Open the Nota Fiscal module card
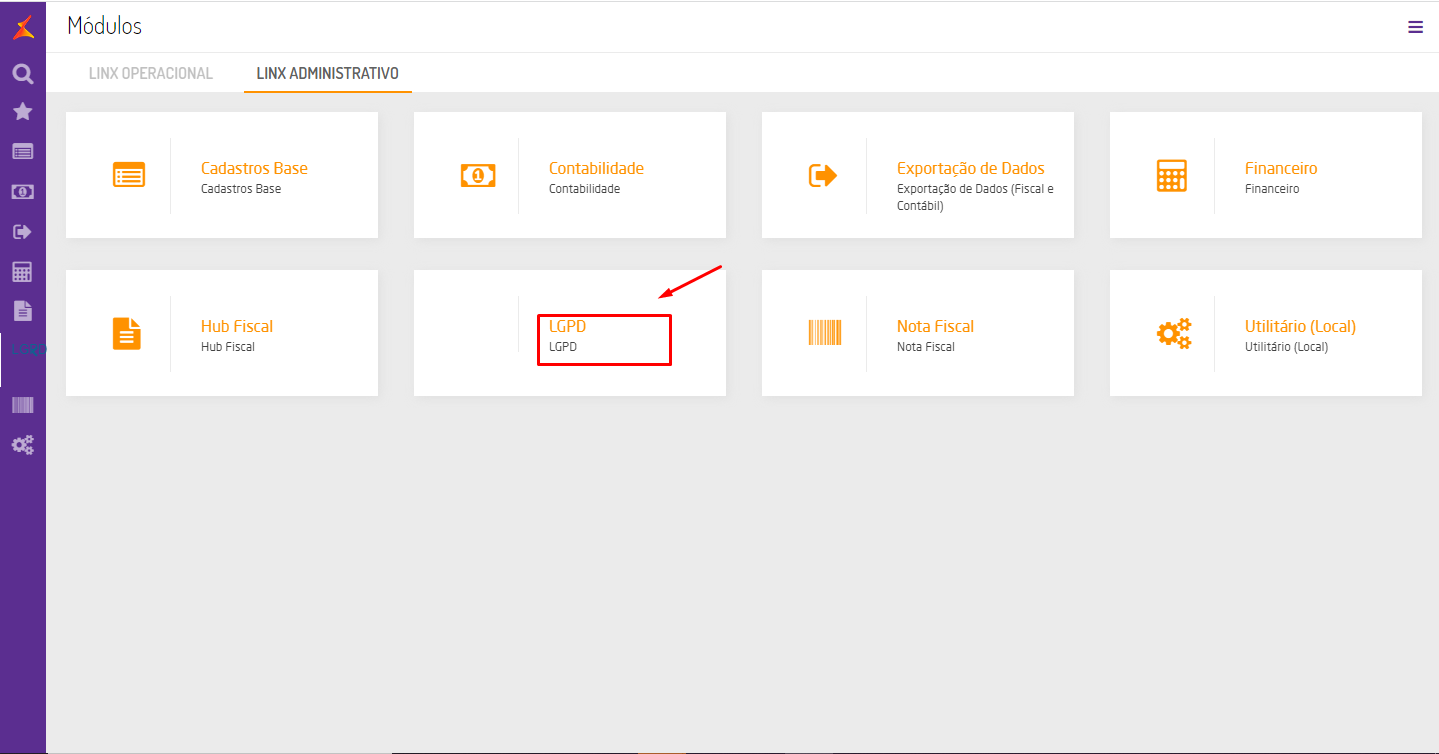1439x754 pixels. 918,333
